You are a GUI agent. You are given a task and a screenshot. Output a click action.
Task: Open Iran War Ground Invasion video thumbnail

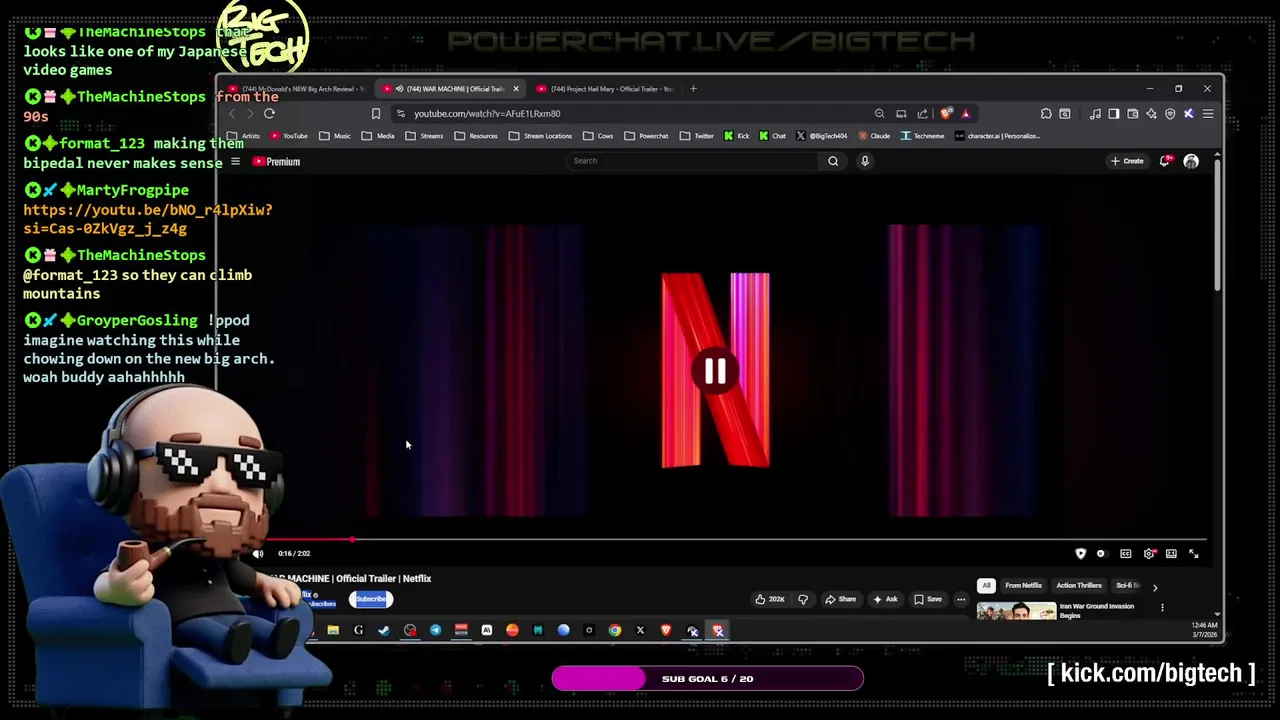[1016, 611]
